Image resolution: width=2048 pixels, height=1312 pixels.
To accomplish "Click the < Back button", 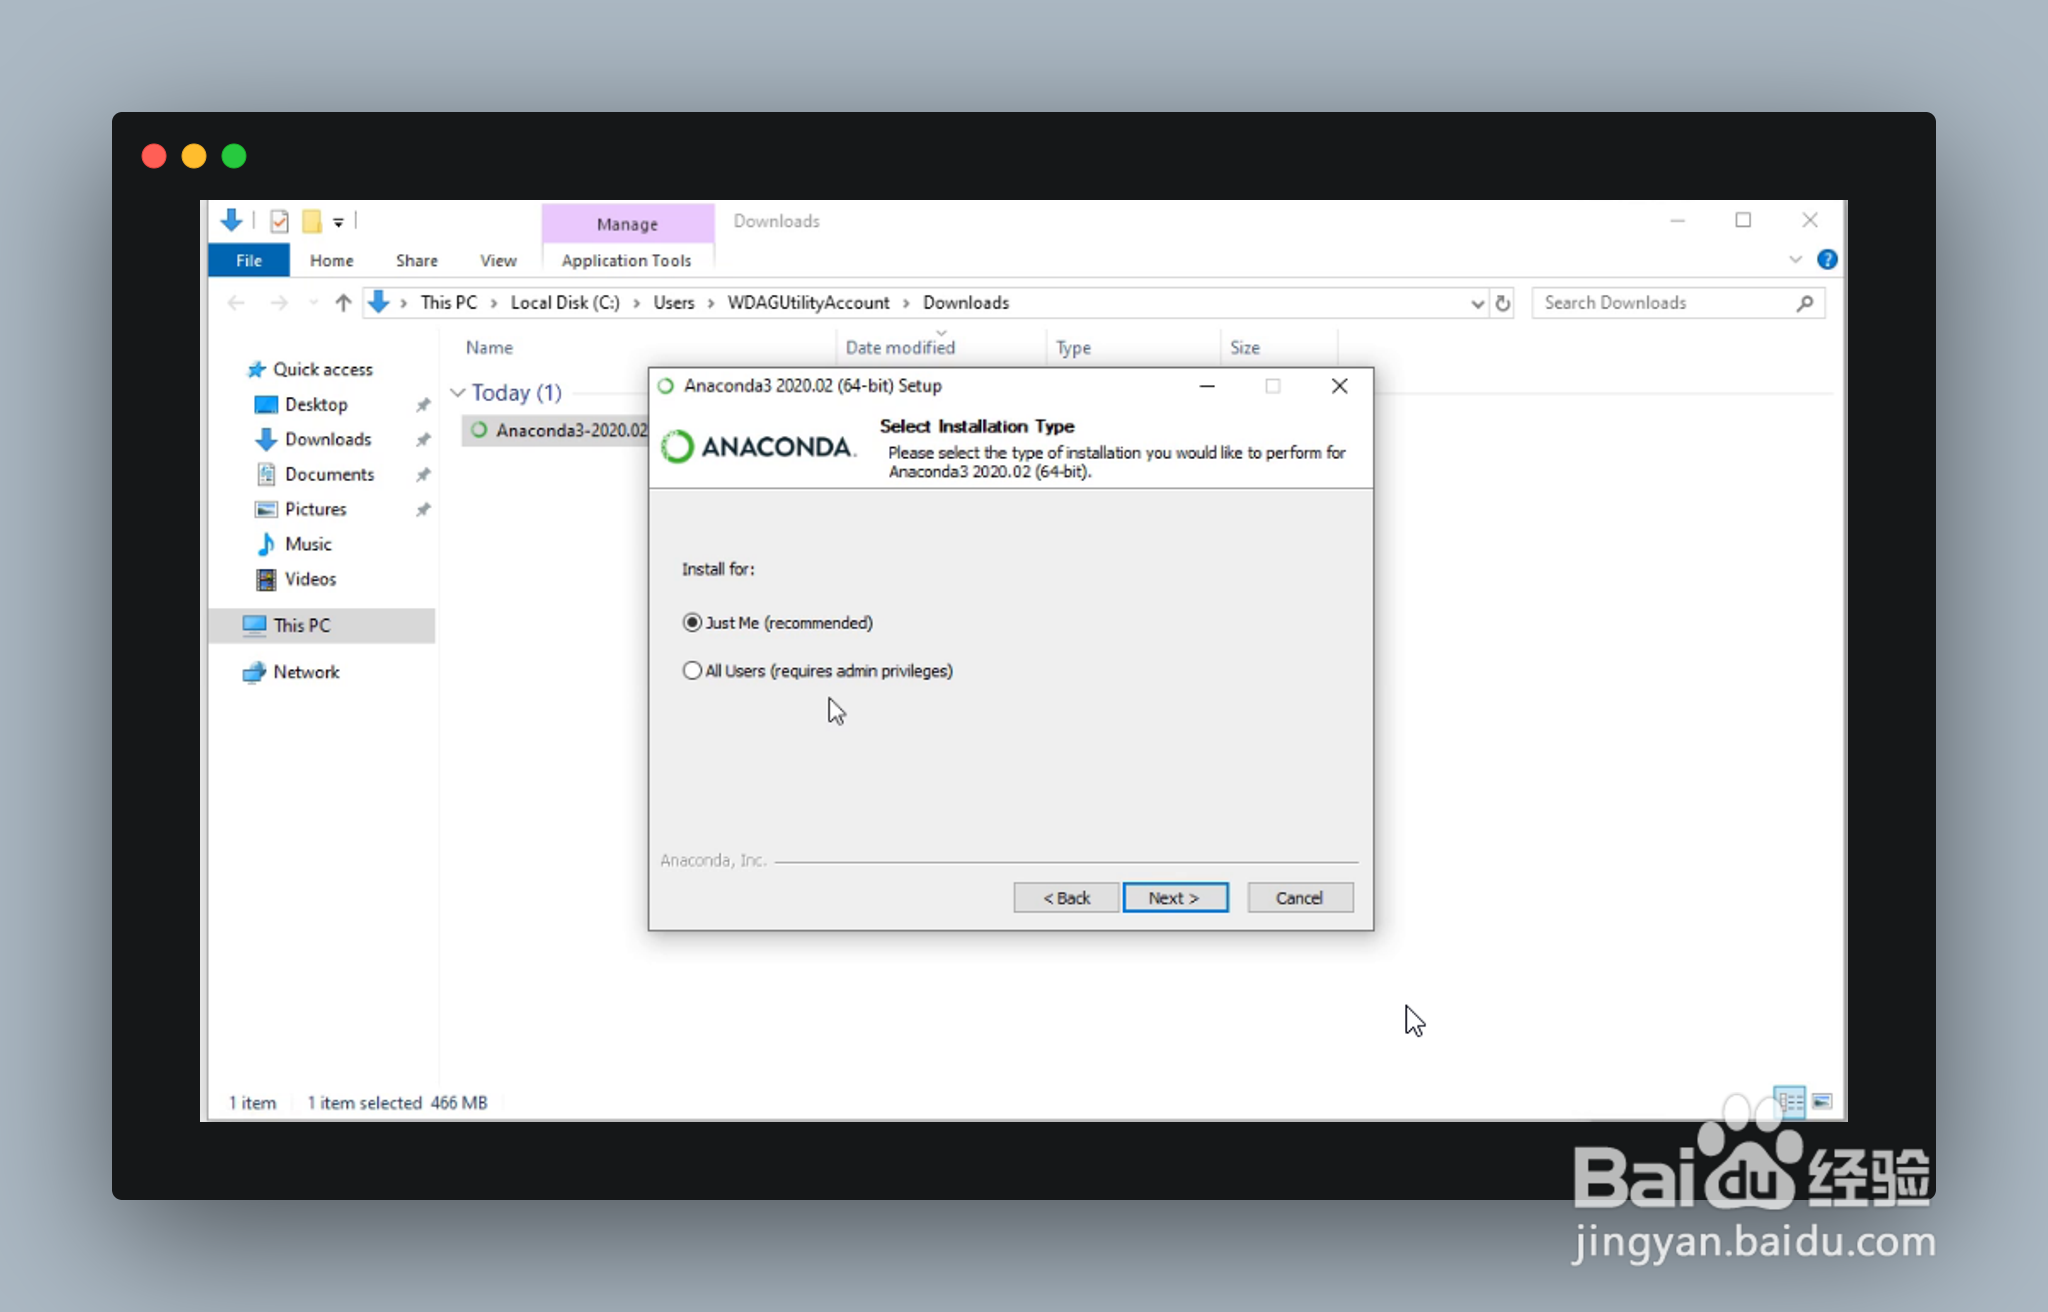I will pos(1066,897).
